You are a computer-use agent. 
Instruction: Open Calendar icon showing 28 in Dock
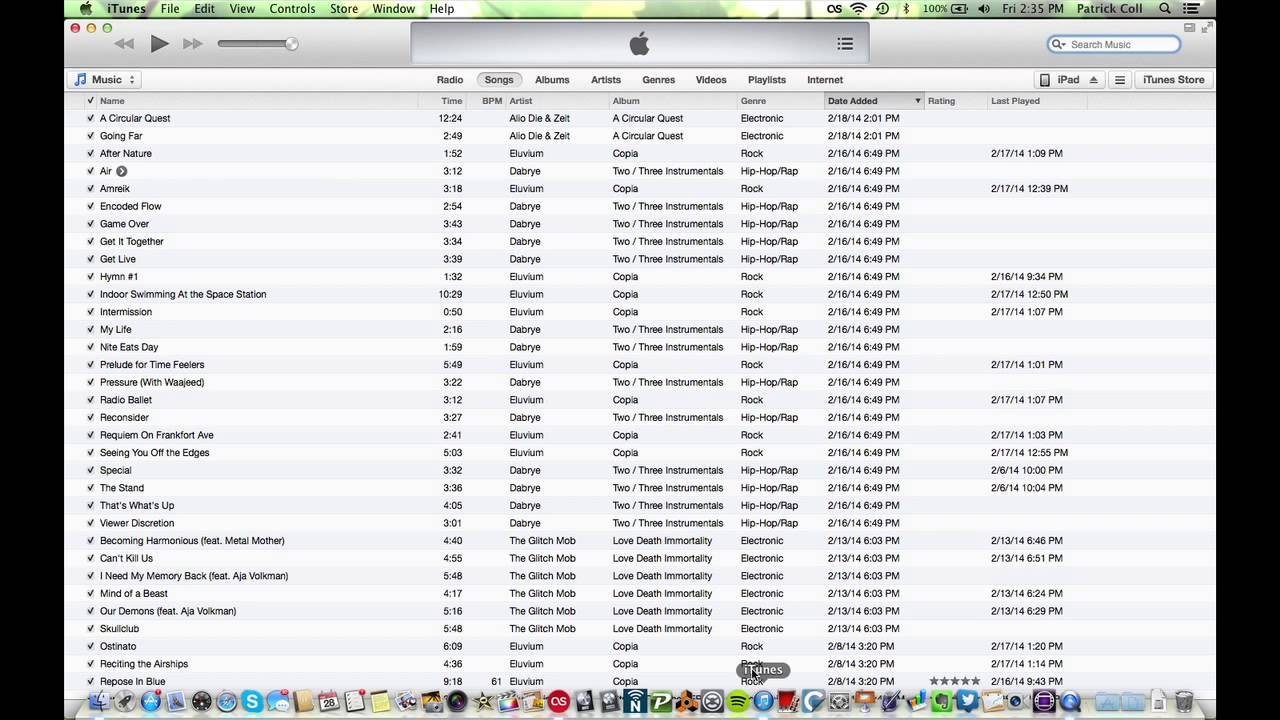(329, 702)
